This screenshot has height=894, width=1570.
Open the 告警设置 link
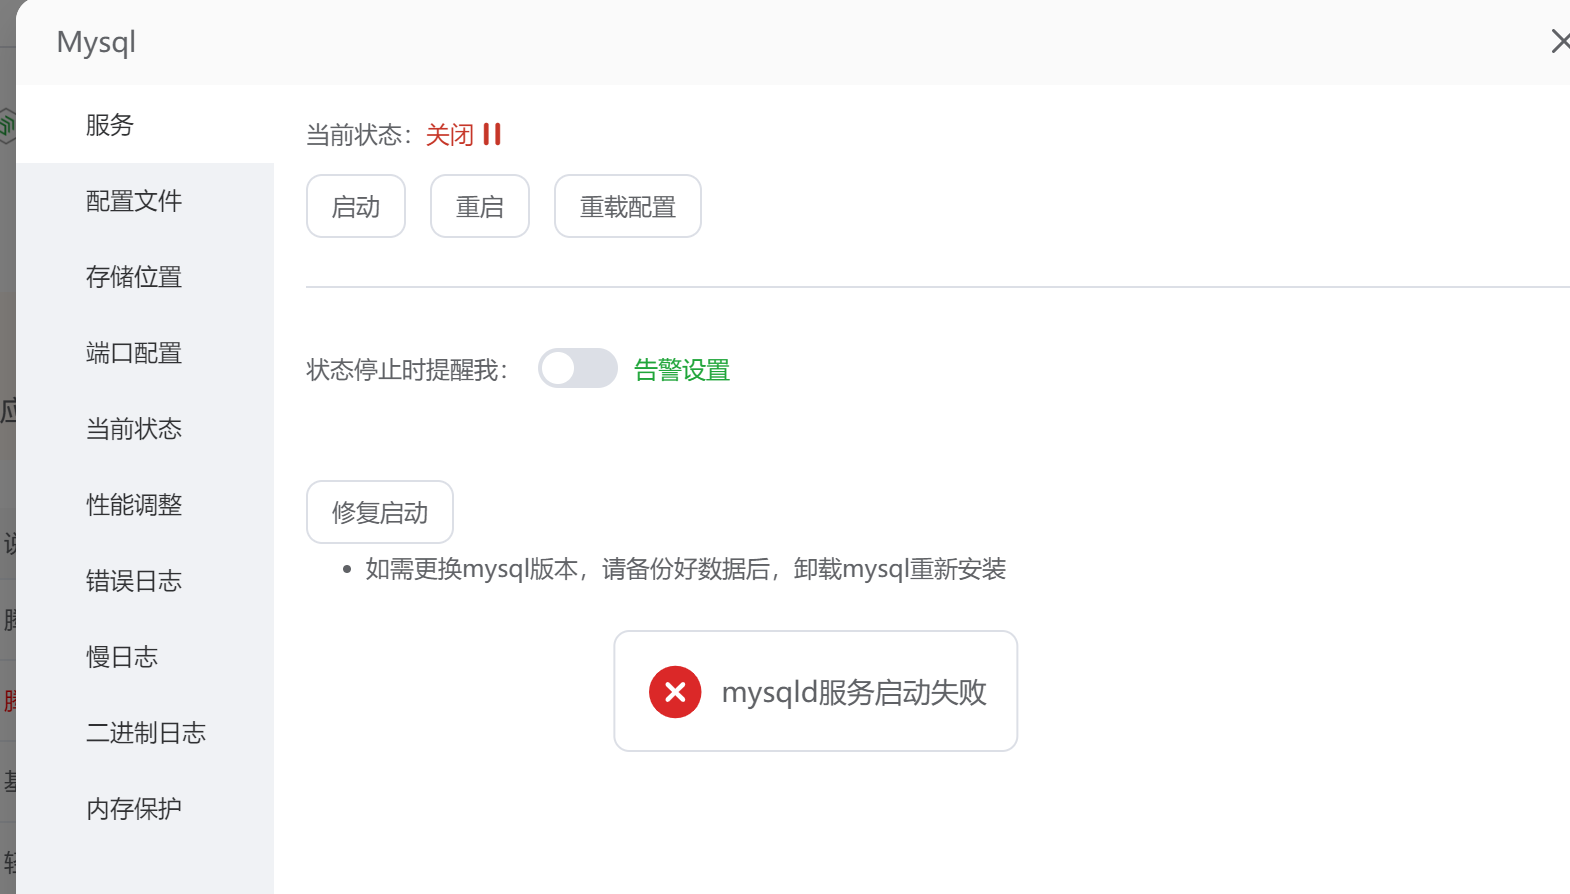tap(682, 370)
